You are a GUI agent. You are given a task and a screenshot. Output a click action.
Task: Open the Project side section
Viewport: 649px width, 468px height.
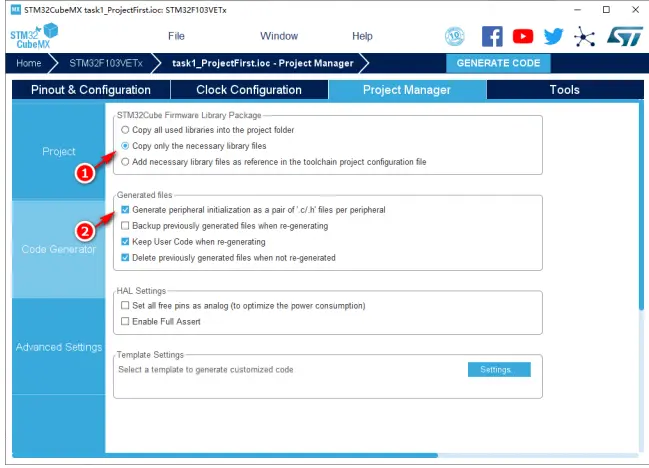point(59,151)
